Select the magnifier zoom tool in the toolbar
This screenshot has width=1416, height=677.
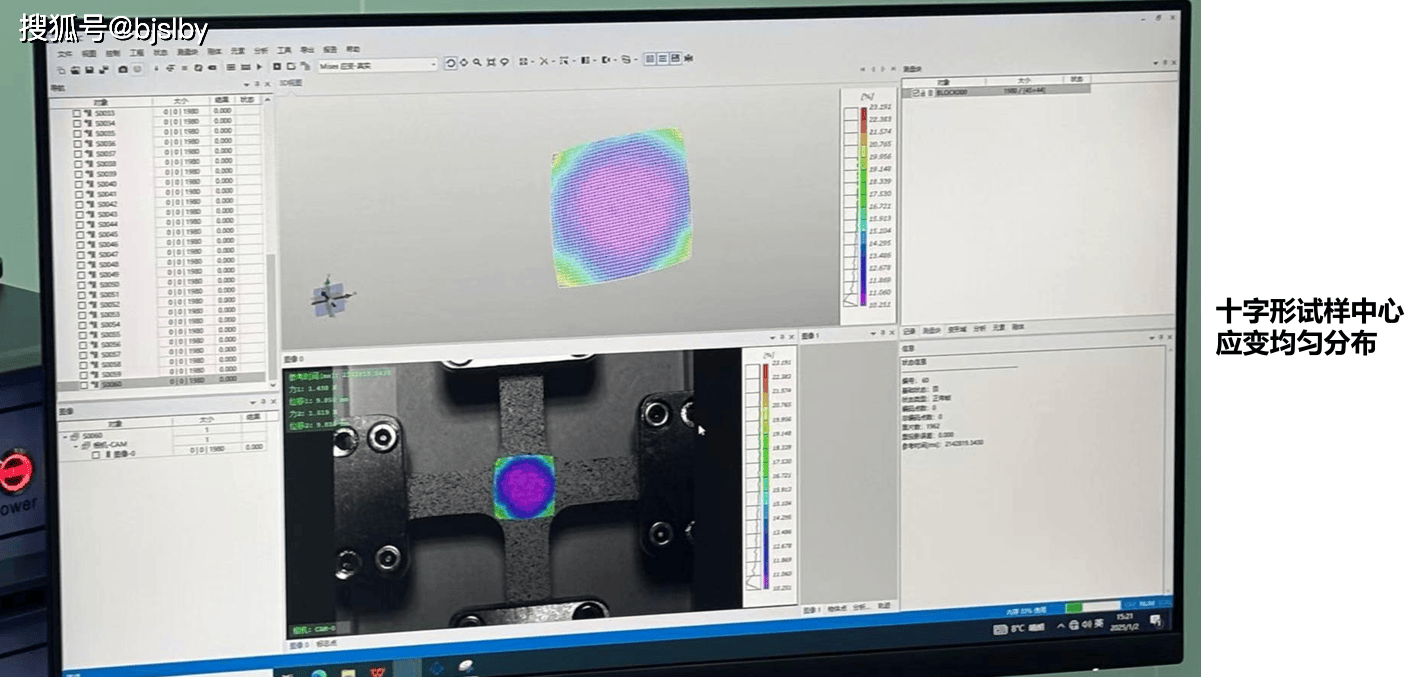(477, 62)
